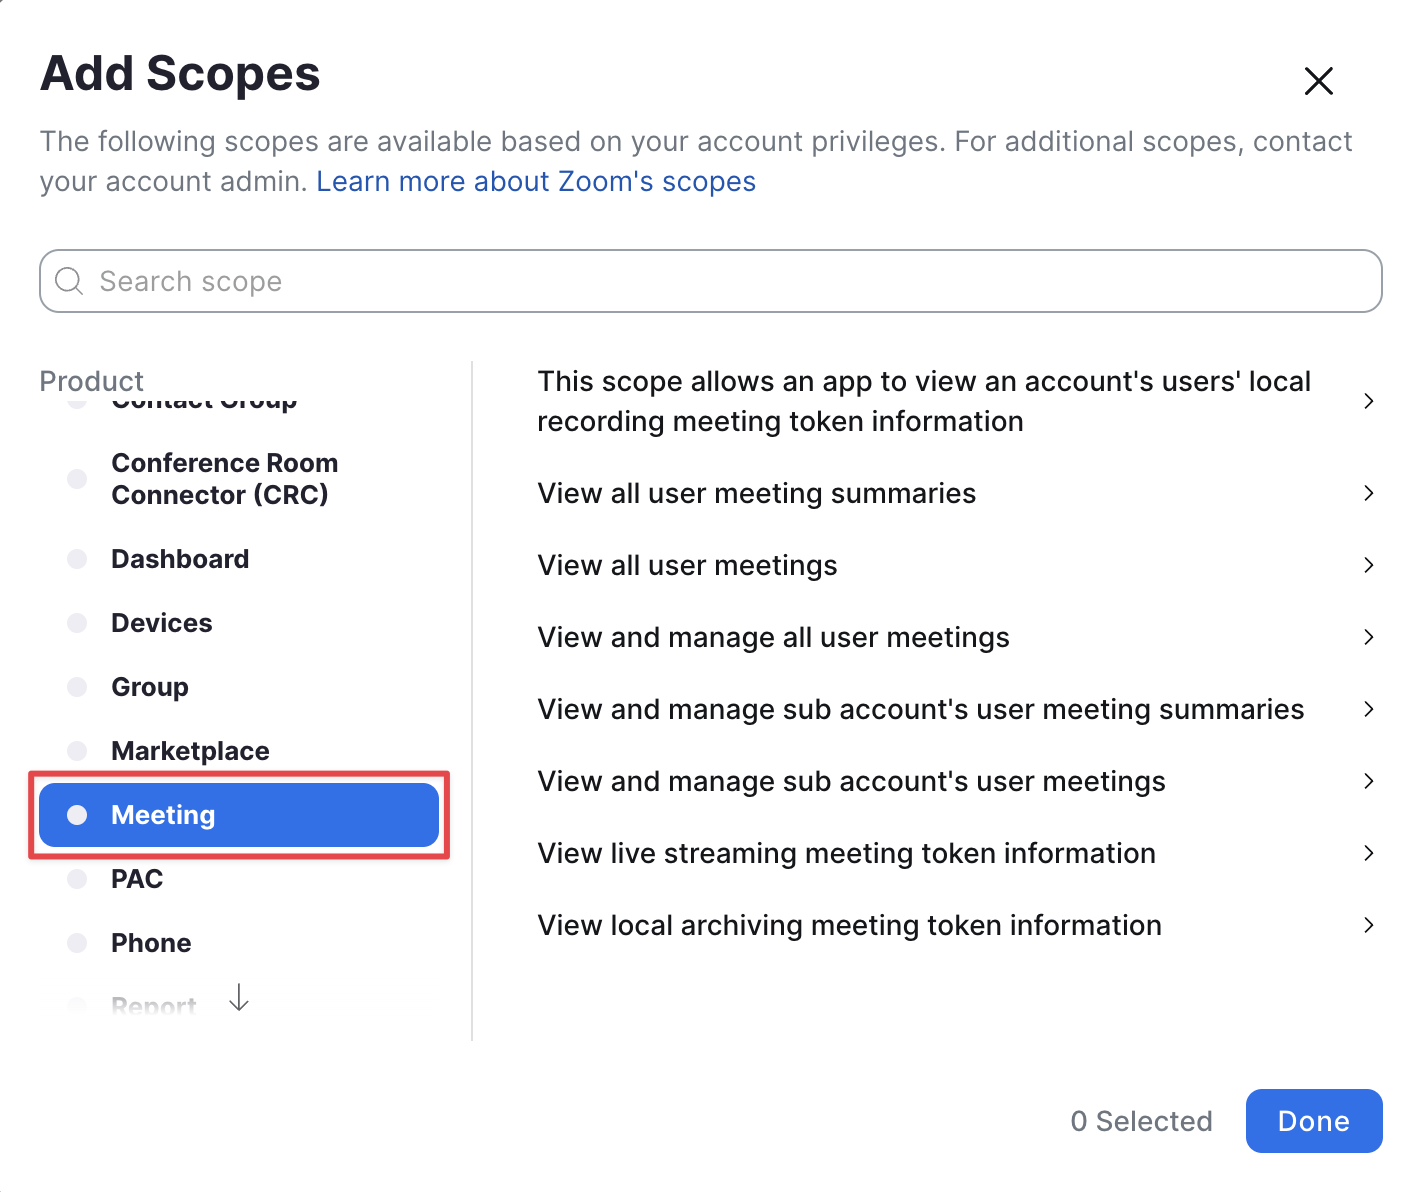Click the radio dot beside Phone
This screenshot has height=1192, width=1419.
point(77,943)
